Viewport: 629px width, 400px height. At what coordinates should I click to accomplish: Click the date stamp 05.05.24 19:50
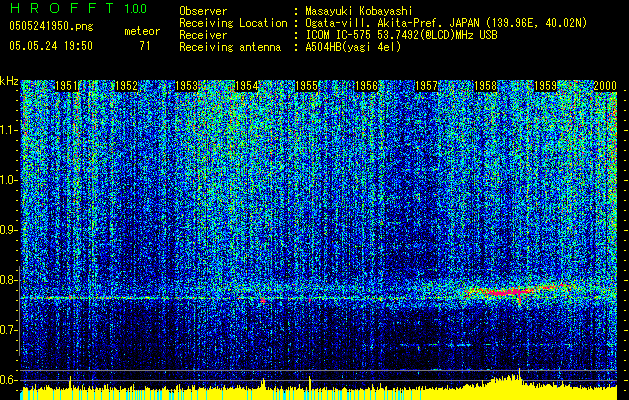pos(51,46)
